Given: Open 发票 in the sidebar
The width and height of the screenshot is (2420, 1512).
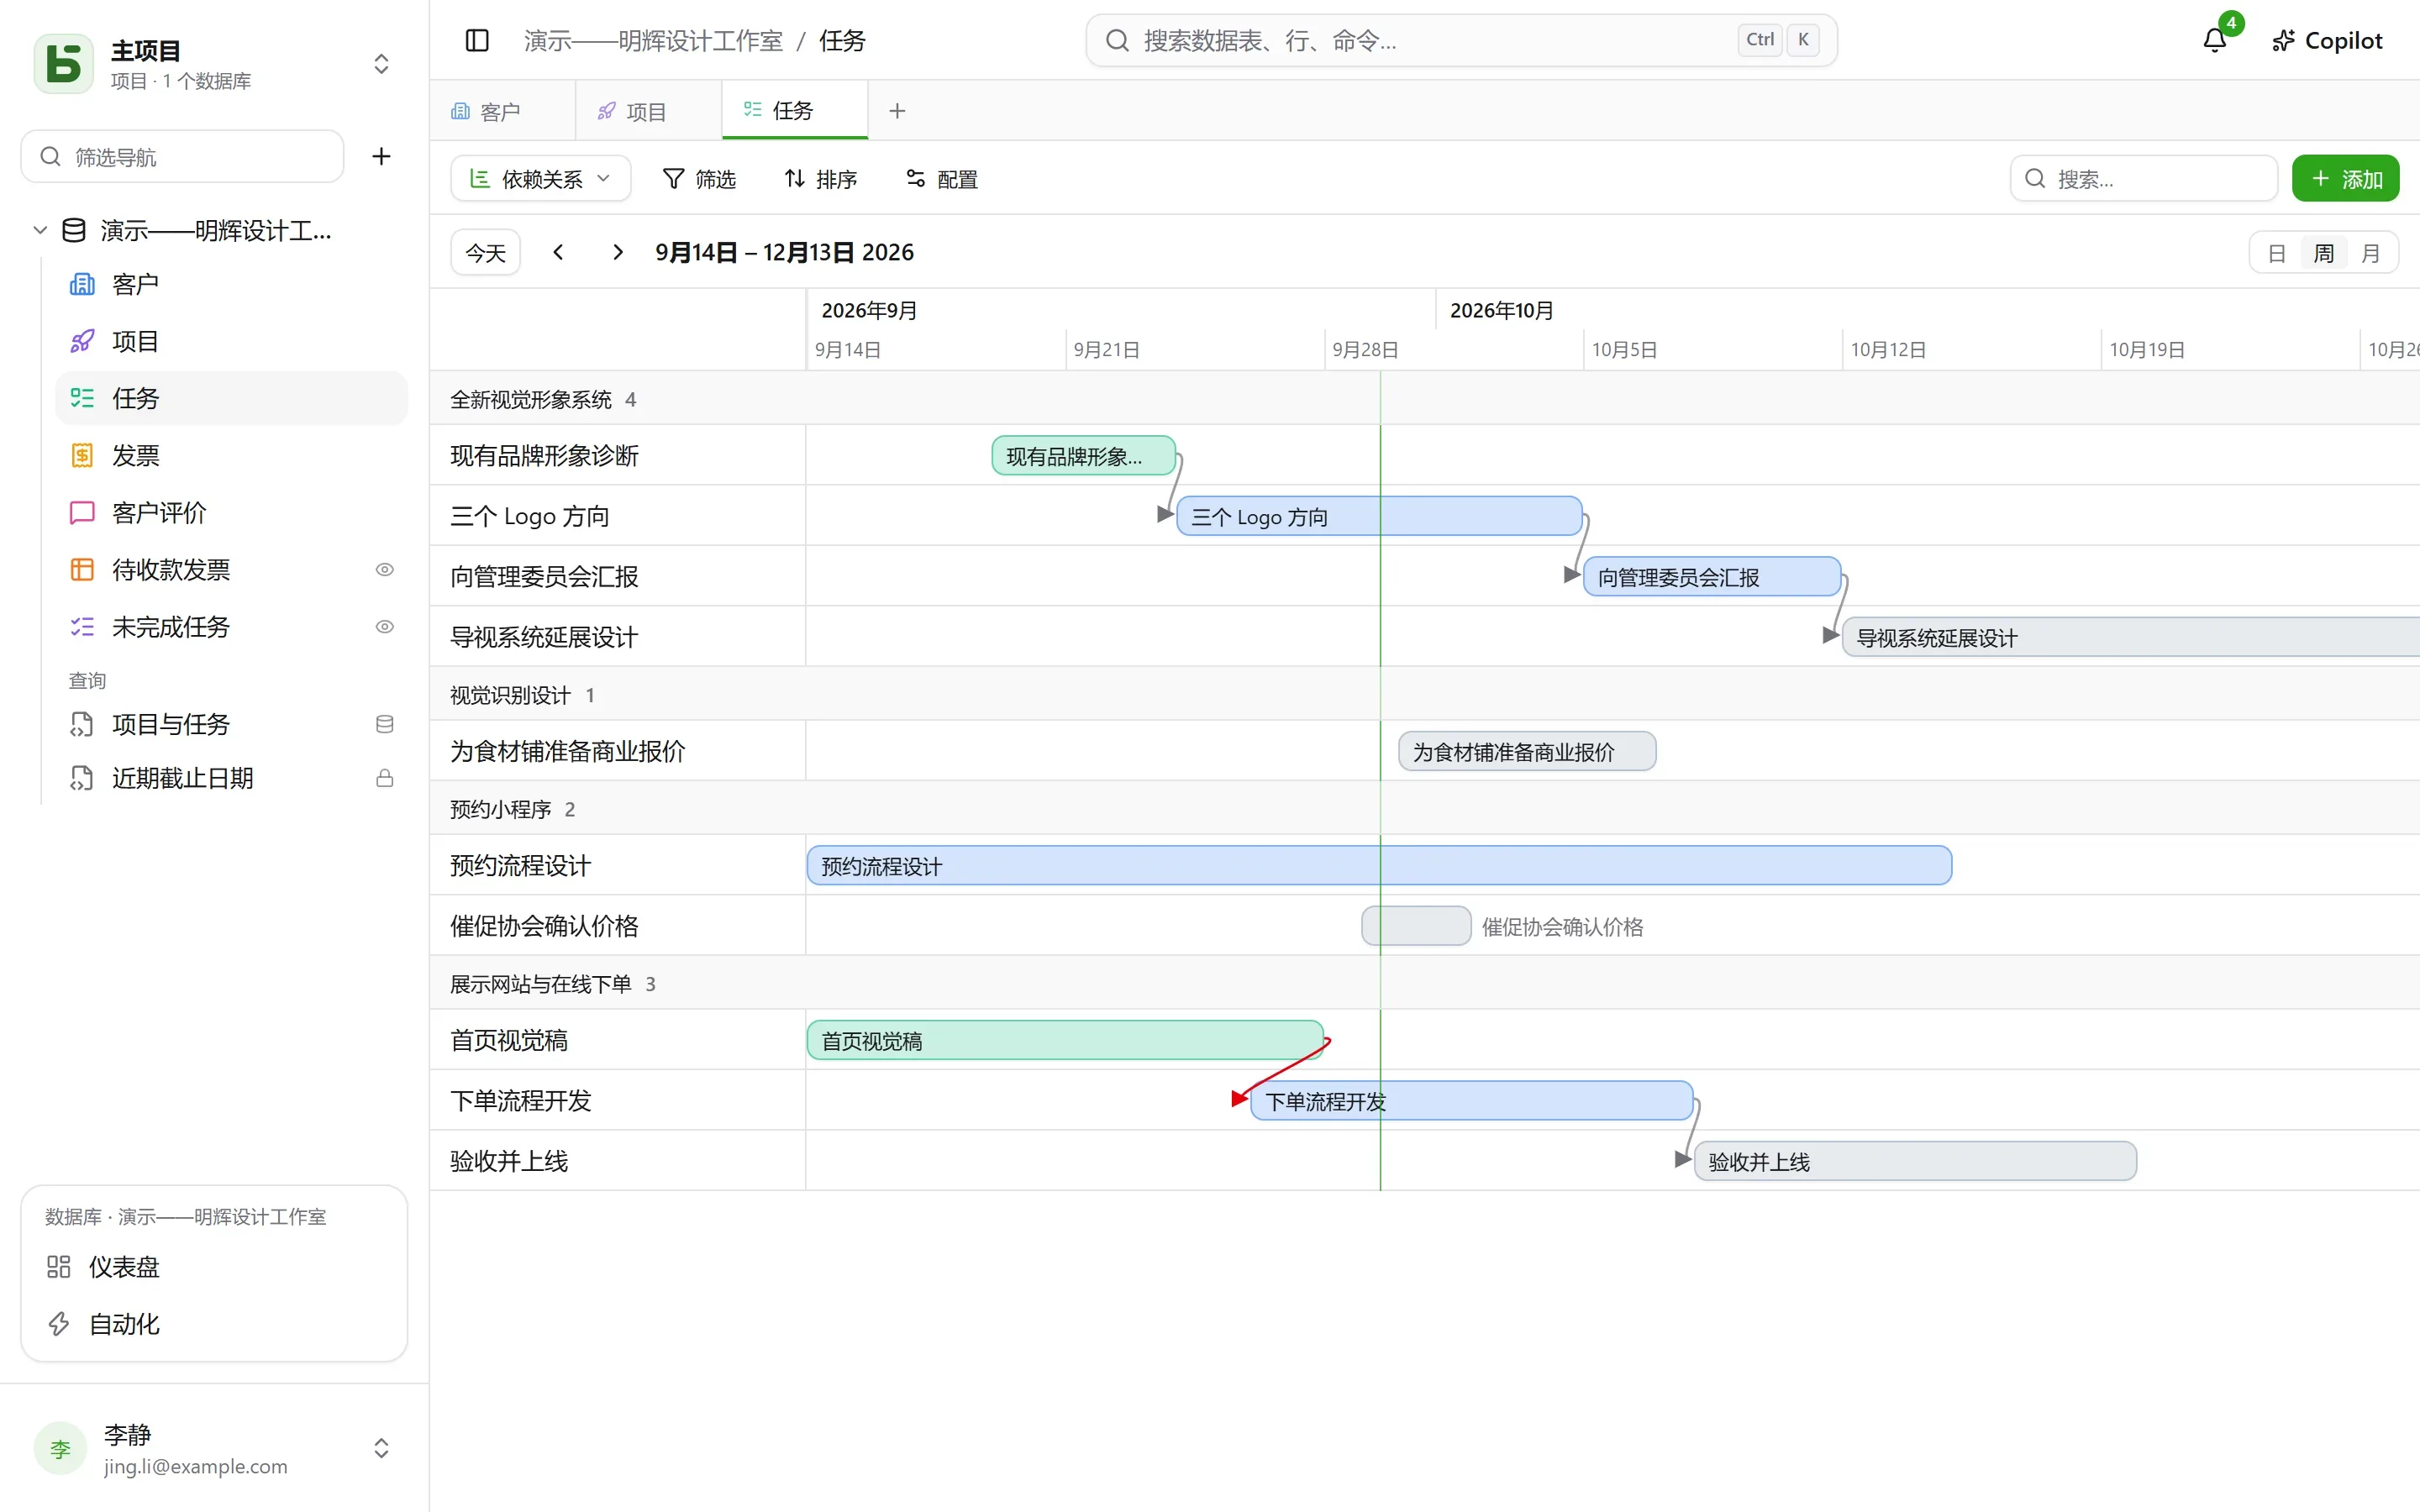Looking at the screenshot, I should point(231,455).
